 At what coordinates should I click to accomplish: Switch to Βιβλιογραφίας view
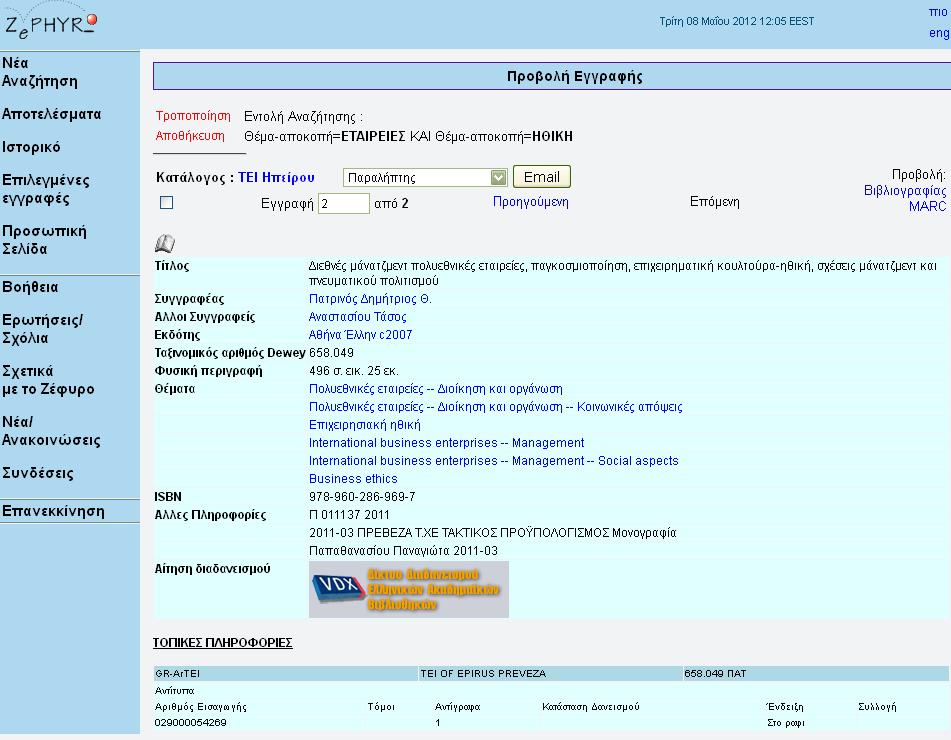click(x=905, y=190)
